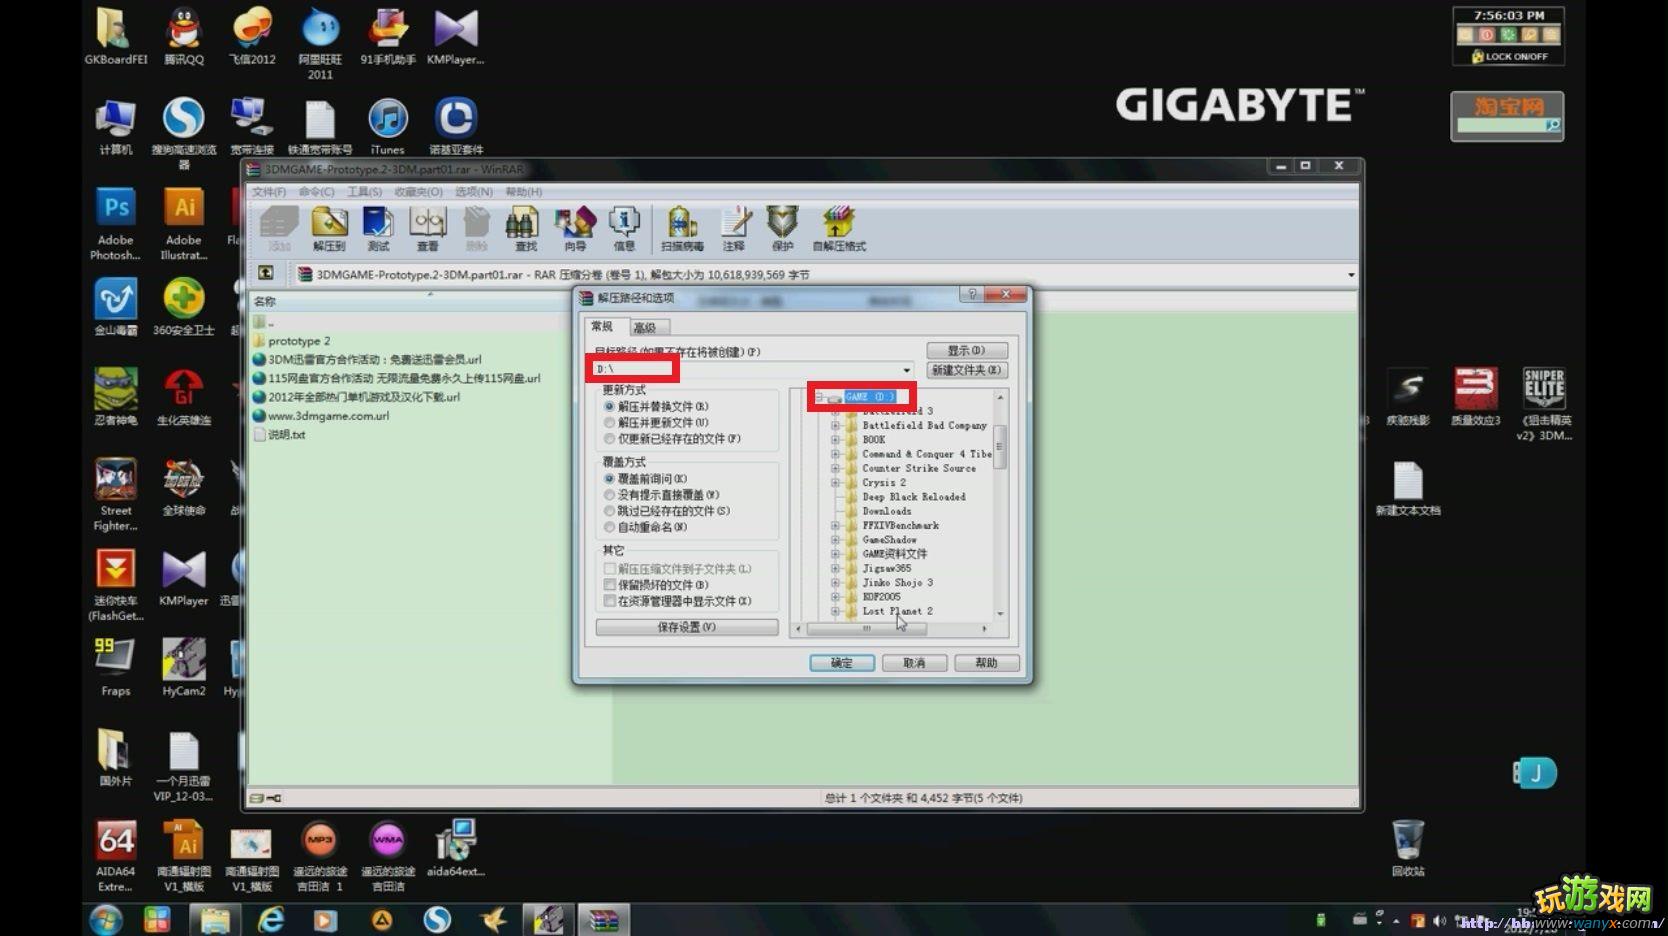This screenshot has width=1668, height=936.
Task: Select the Downloads folder in tree
Action: coord(887,511)
